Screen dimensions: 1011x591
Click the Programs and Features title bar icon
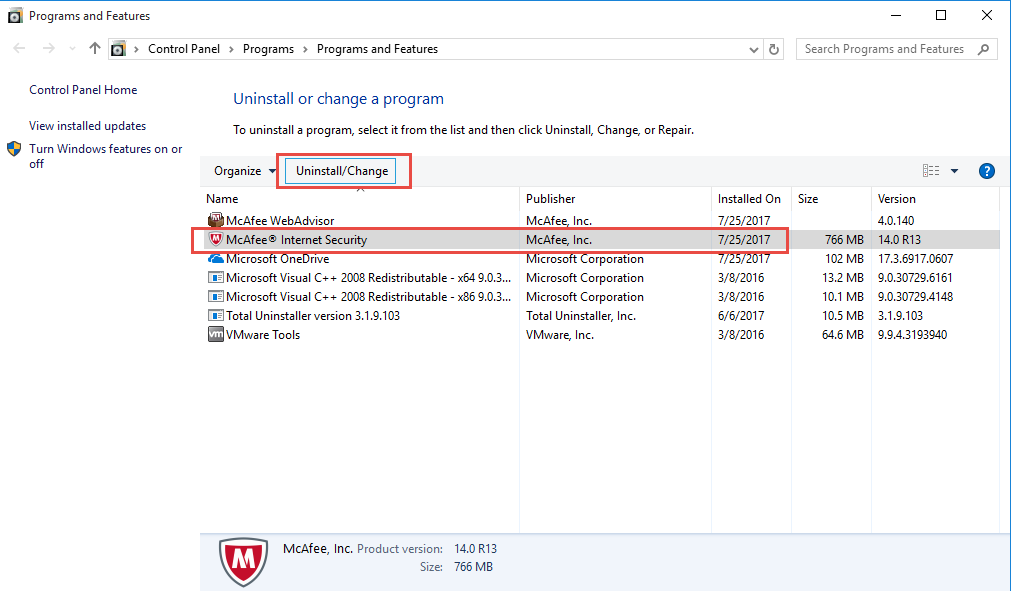14,15
